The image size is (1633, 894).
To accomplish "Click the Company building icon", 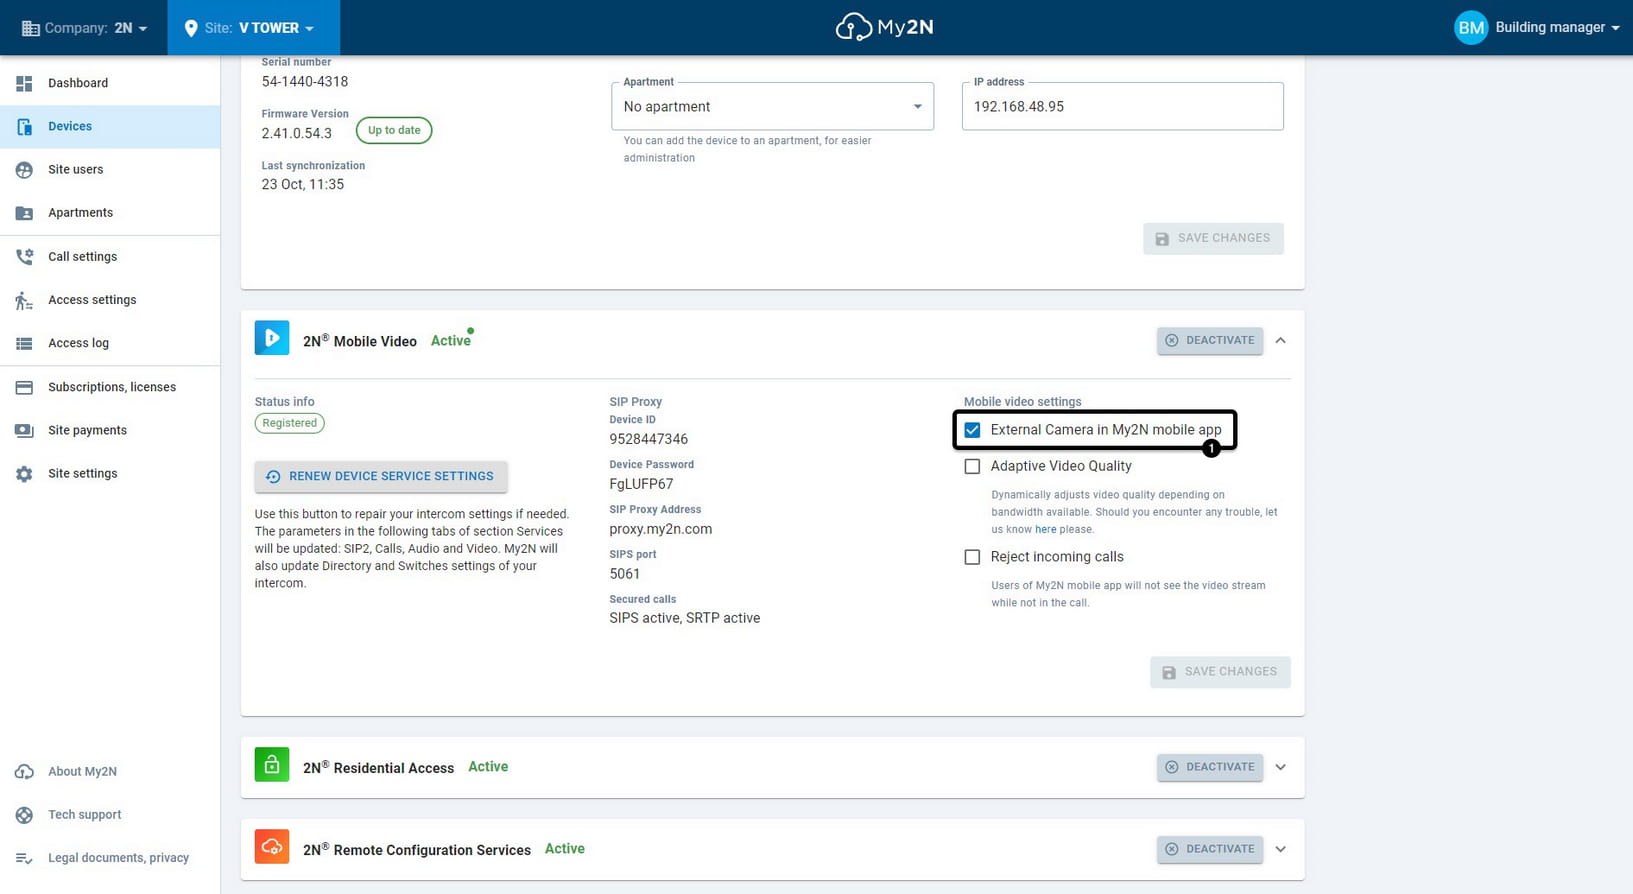I will point(31,28).
